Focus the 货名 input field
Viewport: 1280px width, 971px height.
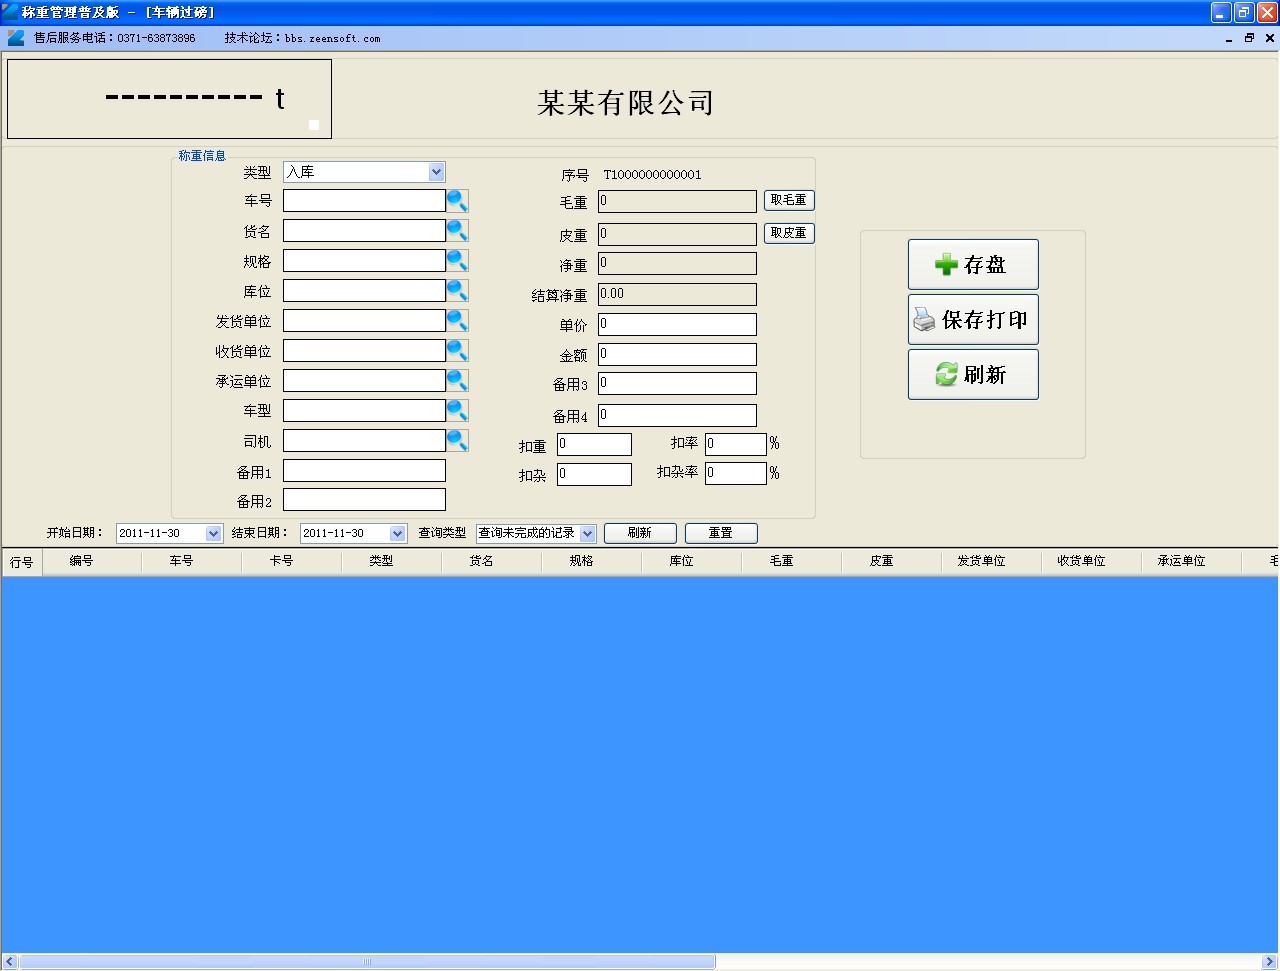coord(364,231)
